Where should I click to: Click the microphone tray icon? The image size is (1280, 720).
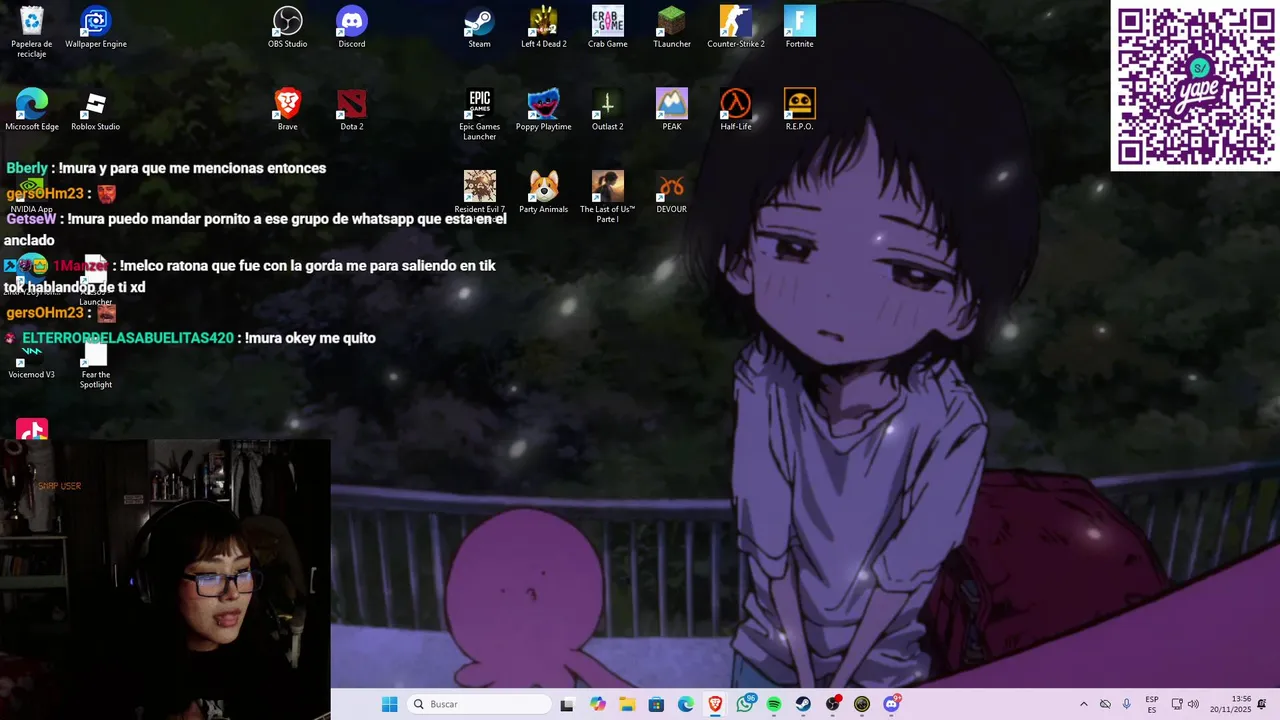coord(1127,704)
